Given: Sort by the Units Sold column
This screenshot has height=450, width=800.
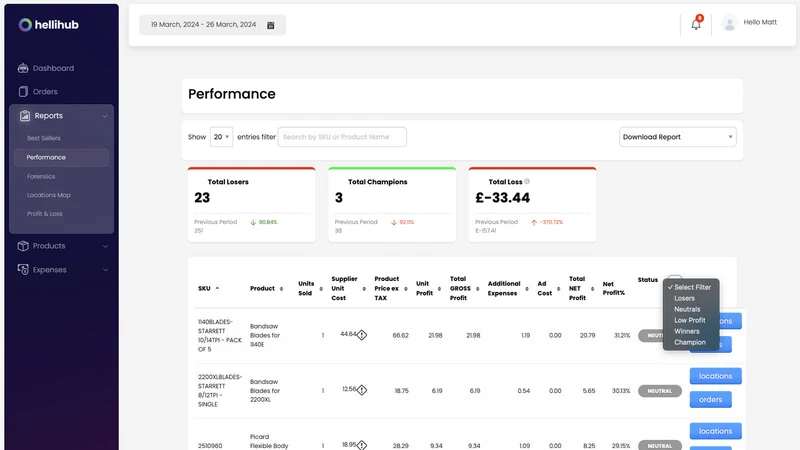Looking at the screenshot, I should click(321, 289).
